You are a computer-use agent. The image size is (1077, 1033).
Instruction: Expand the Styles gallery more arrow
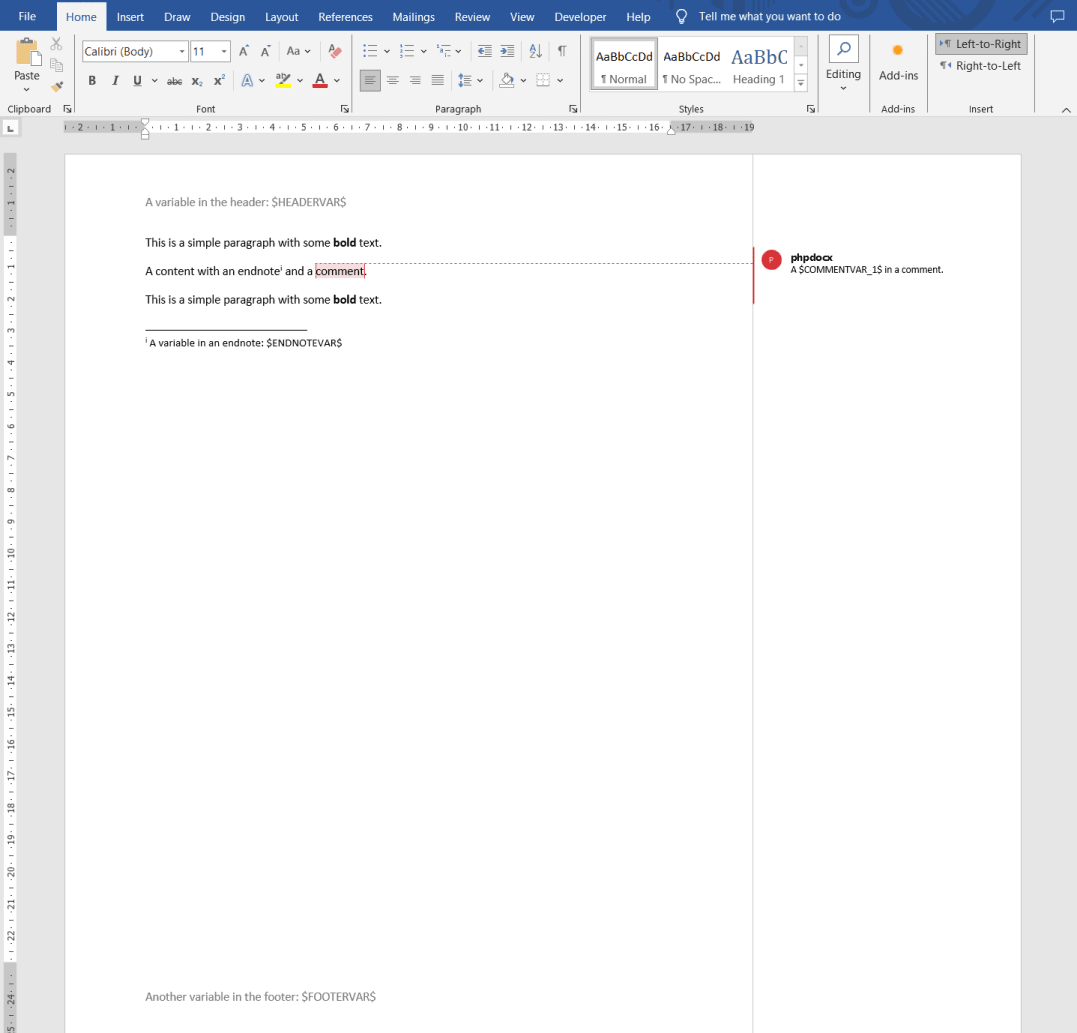pos(801,83)
